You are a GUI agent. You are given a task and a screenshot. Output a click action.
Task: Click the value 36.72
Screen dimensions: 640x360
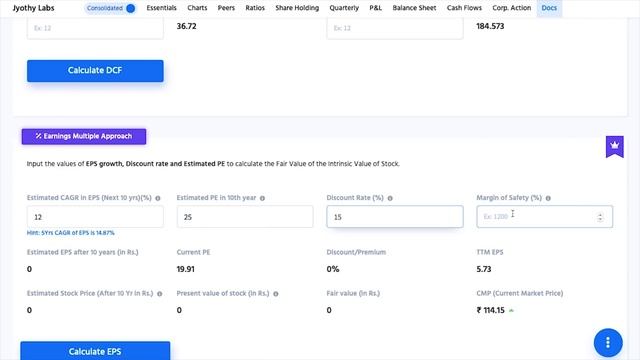[187, 26]
